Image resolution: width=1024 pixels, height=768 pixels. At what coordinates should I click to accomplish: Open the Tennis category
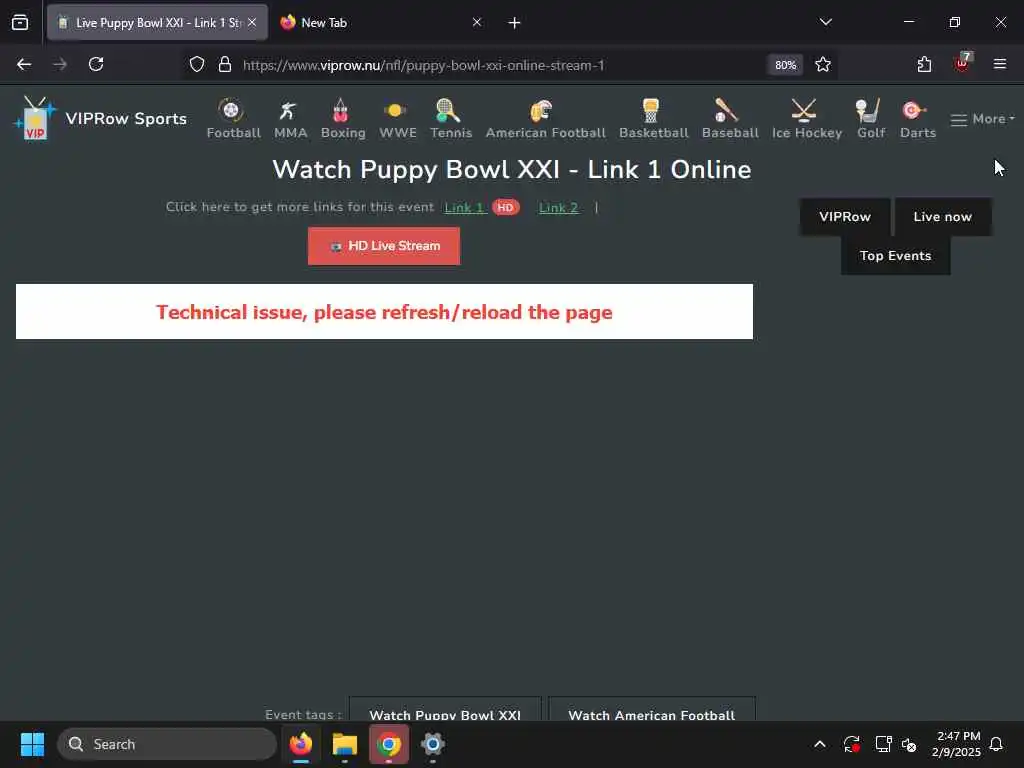point(451,119)
